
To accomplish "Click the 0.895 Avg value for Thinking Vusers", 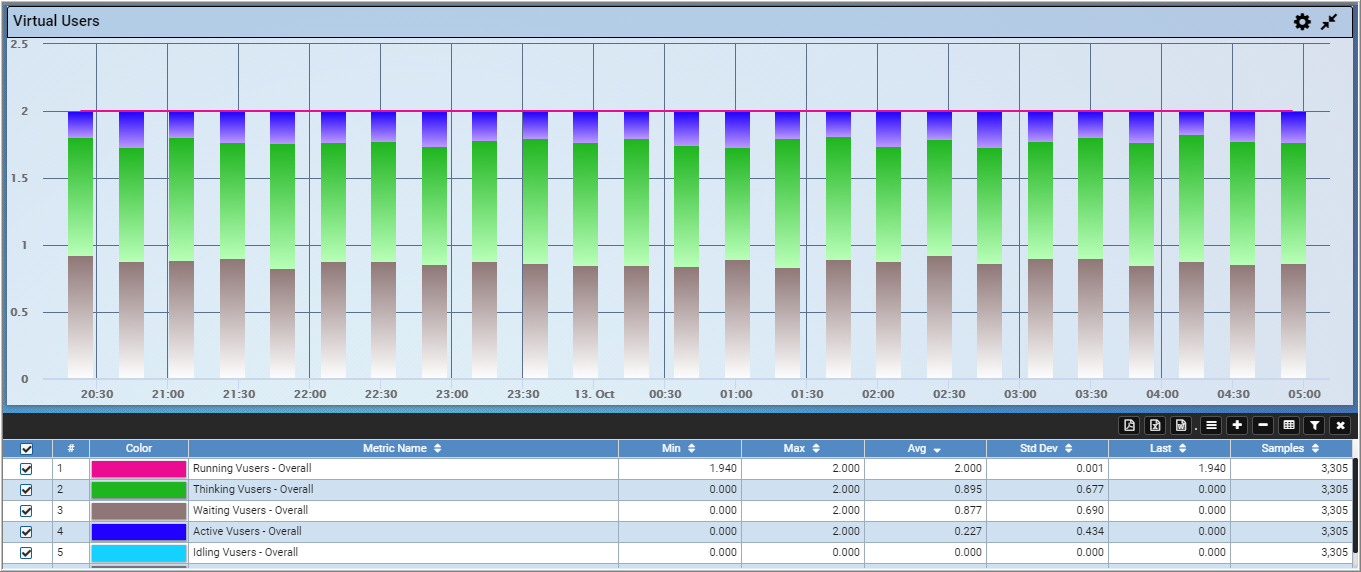I will pyautogui.click(x=966, y=489).
